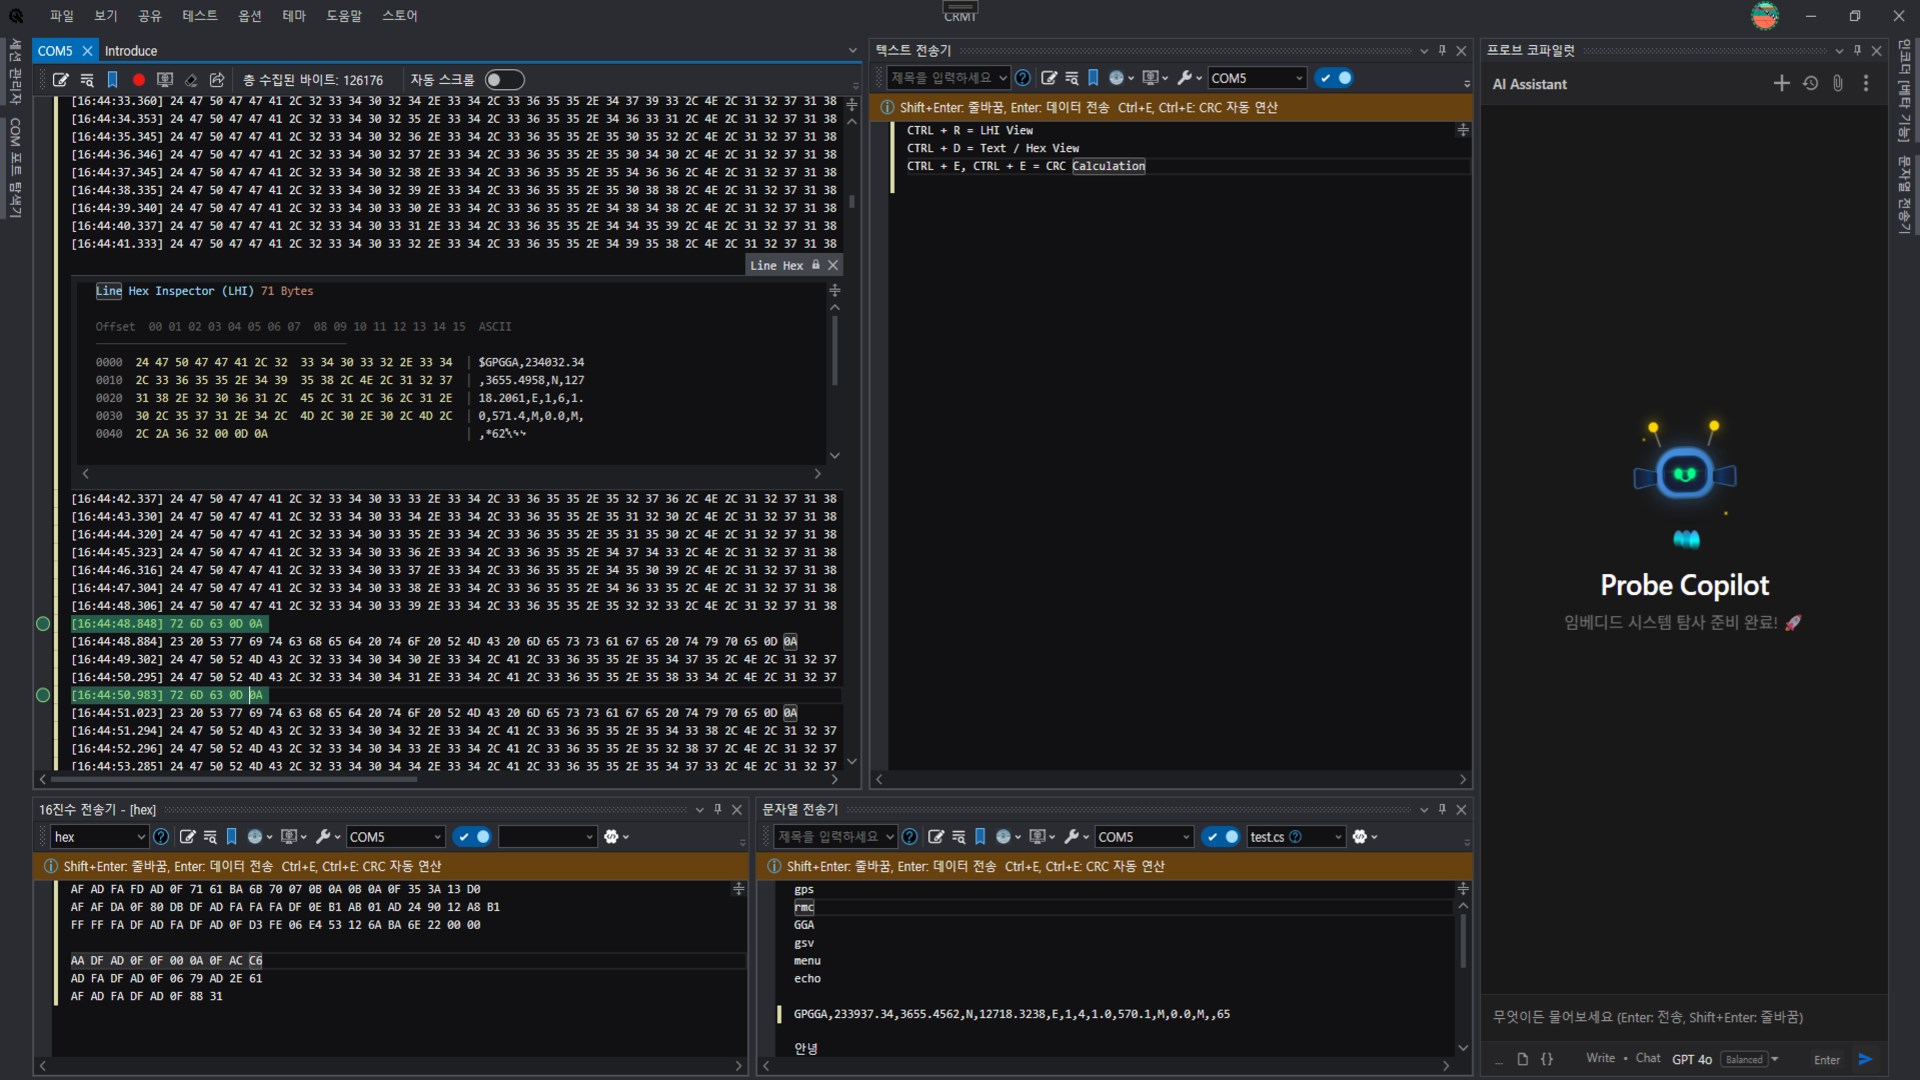
Task: Switch to the Introduce tab
Action: click(x=131, y=51)
